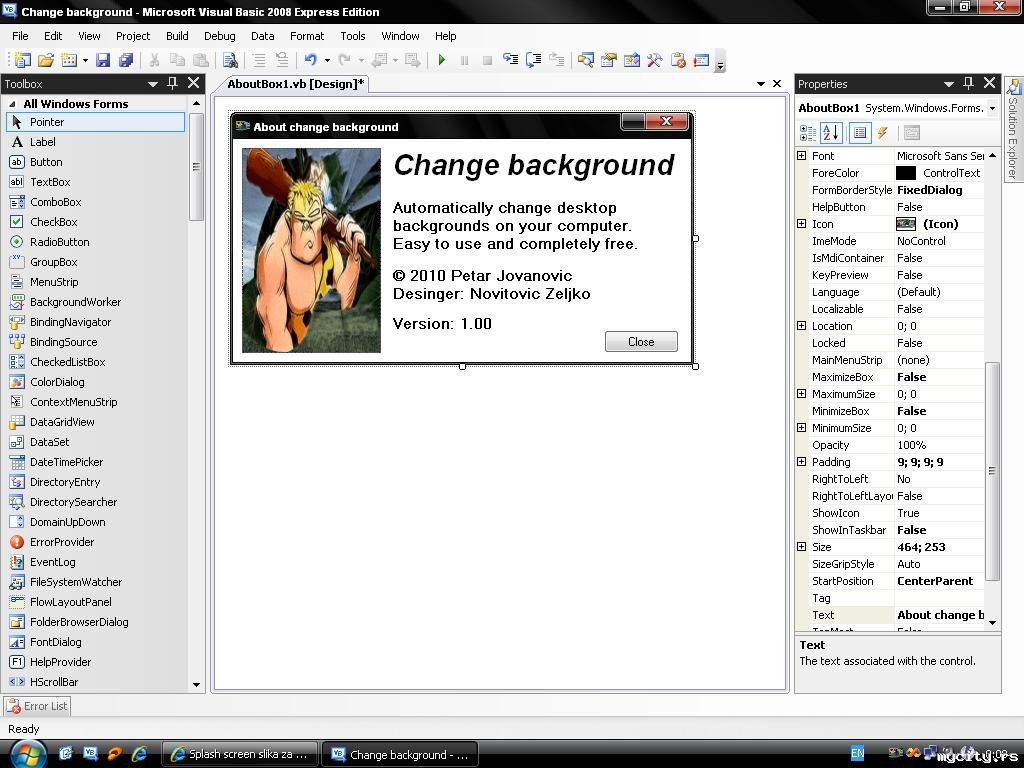Sort properties alphabetically with A-Z icon

coord(831,133)
